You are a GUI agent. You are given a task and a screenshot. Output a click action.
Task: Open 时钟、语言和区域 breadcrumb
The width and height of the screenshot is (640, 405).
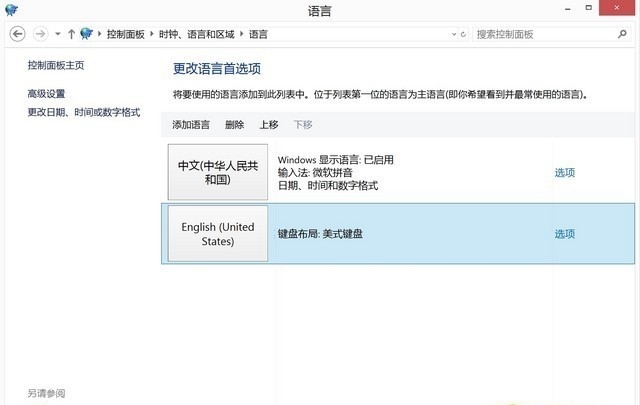[197, 34]
